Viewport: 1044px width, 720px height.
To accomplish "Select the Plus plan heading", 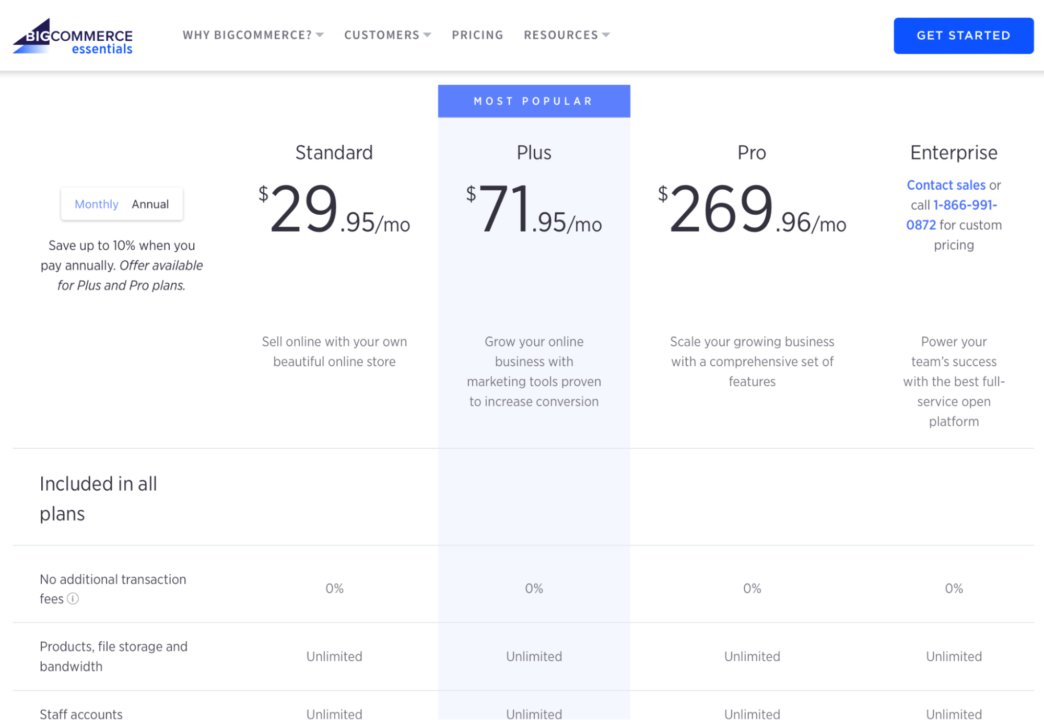I will pos(534,153).
